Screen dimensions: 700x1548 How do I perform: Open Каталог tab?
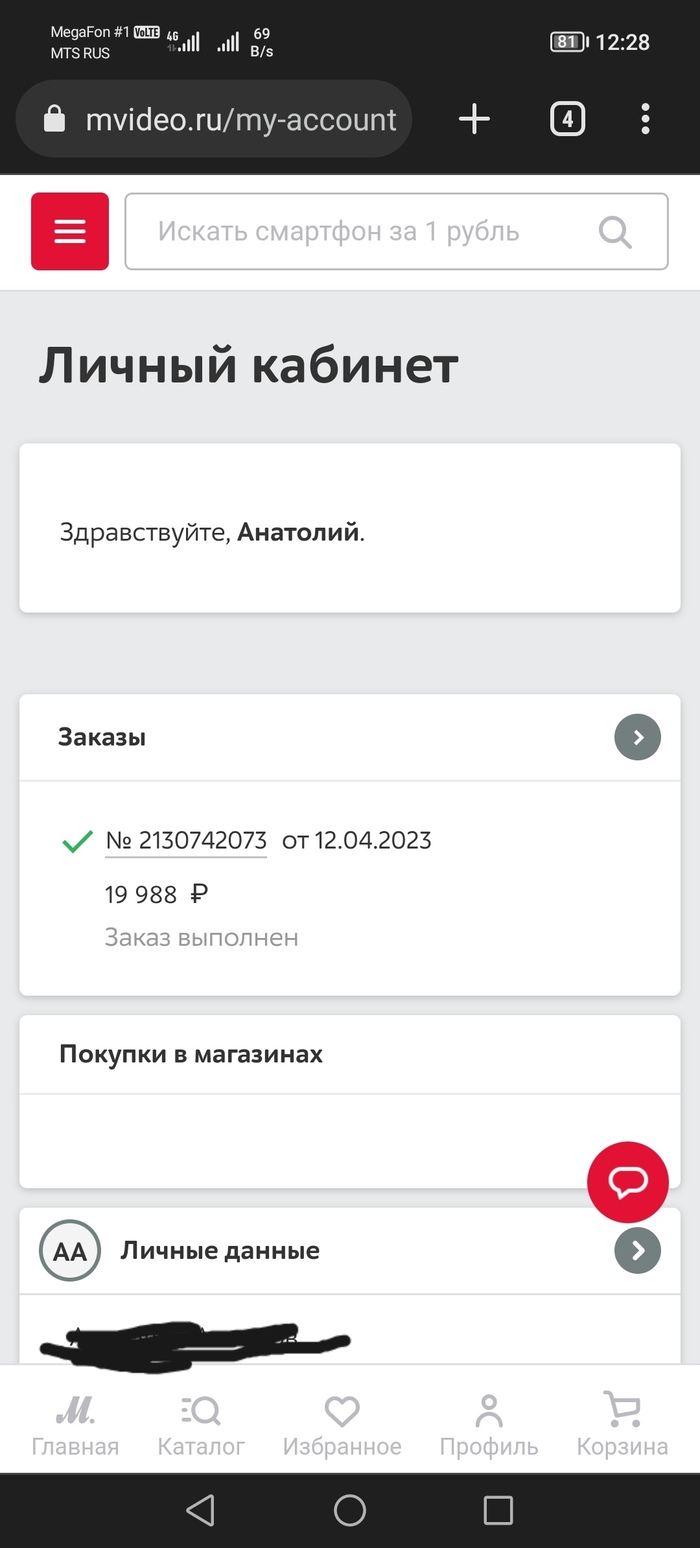[x=201, y=1425]
